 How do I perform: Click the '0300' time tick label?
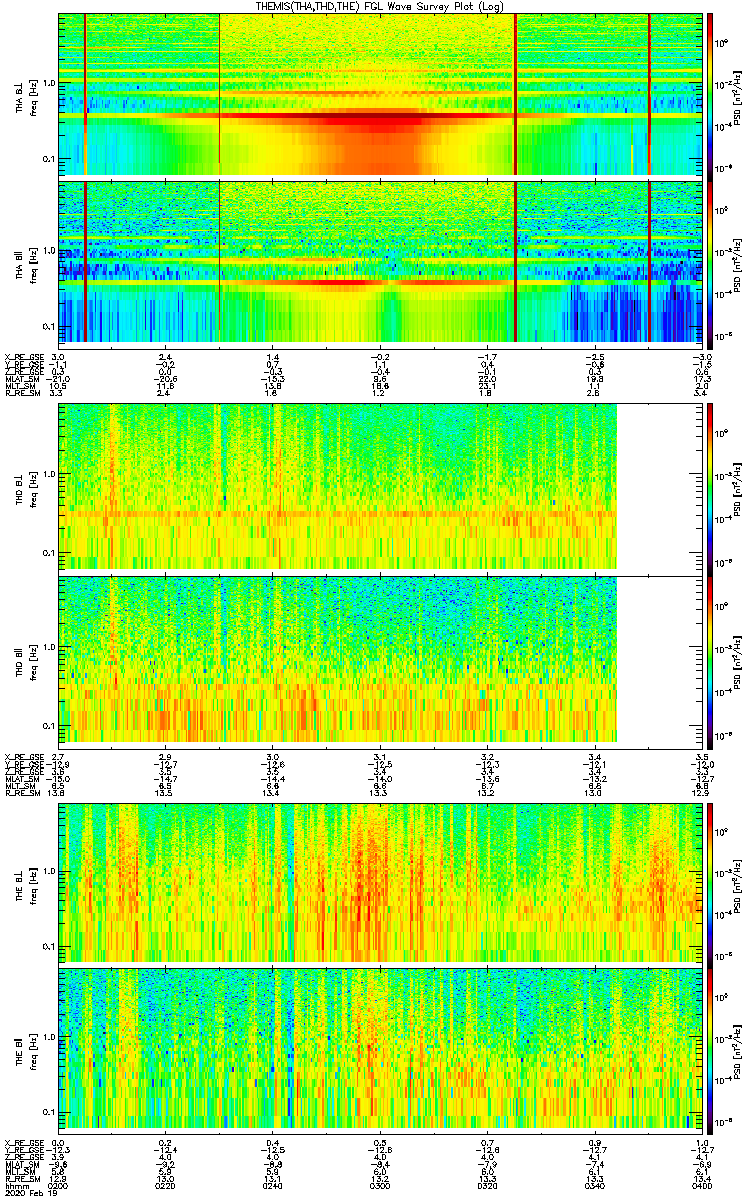pos(380,1185)
